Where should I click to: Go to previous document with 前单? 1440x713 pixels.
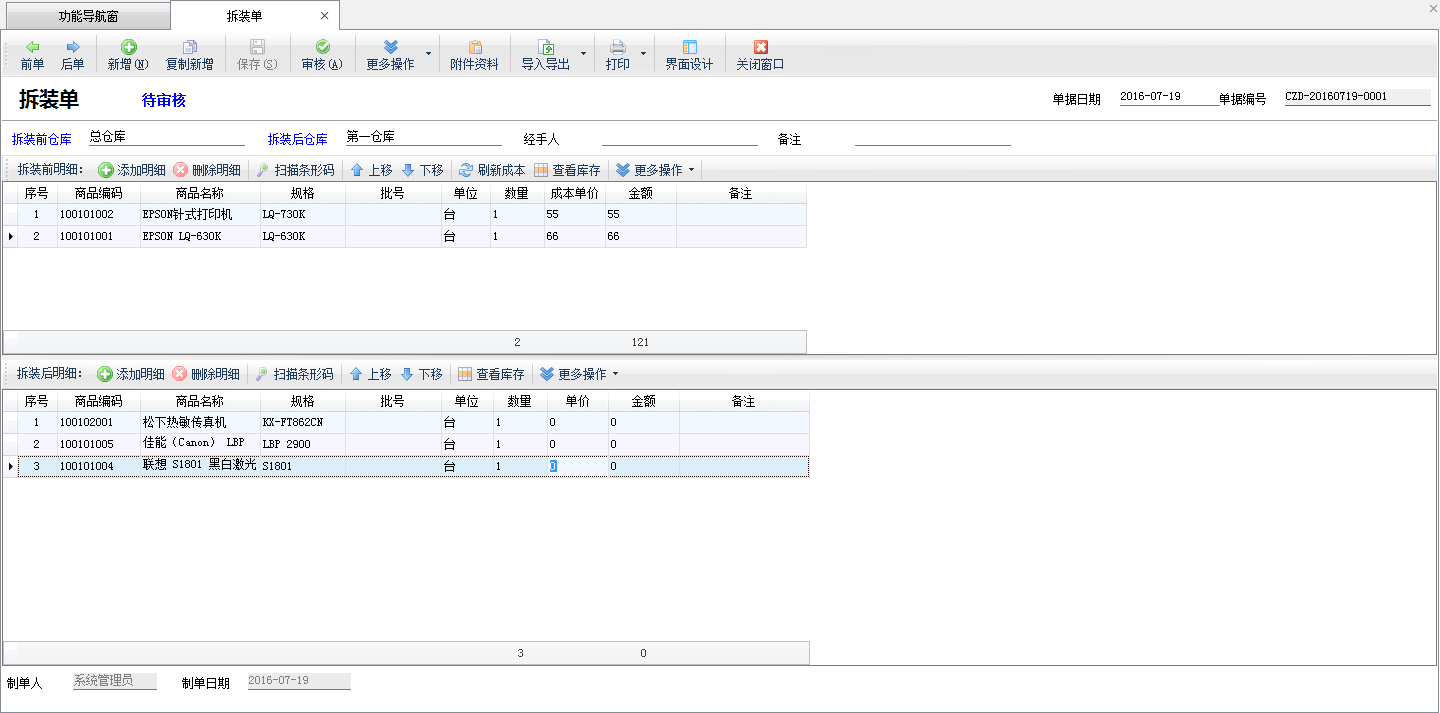click(32, 55)
